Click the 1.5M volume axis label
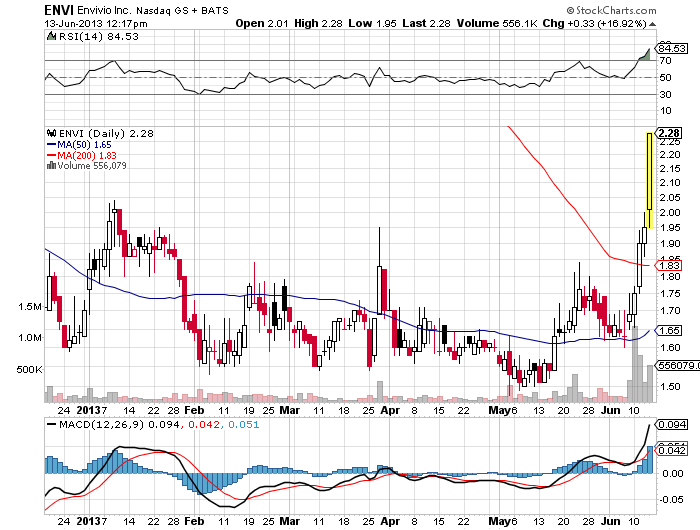 point(29,306)
